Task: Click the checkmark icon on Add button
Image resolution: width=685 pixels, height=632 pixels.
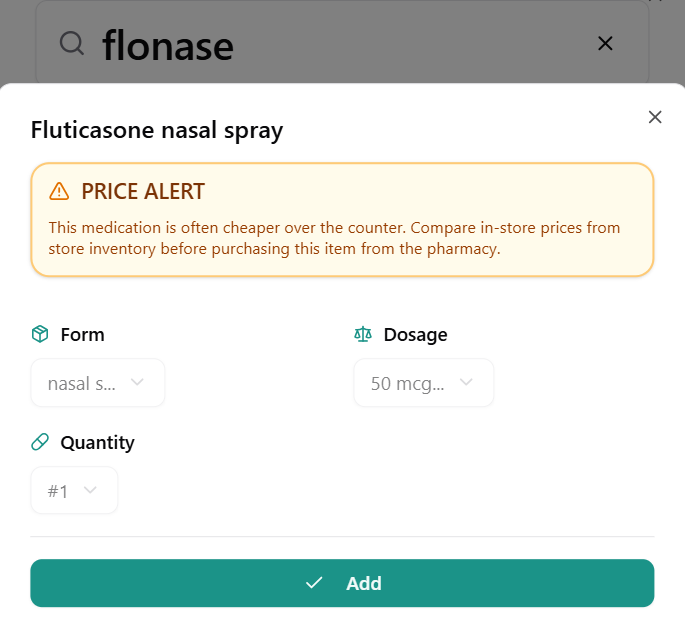Action: tap(314, 583)
